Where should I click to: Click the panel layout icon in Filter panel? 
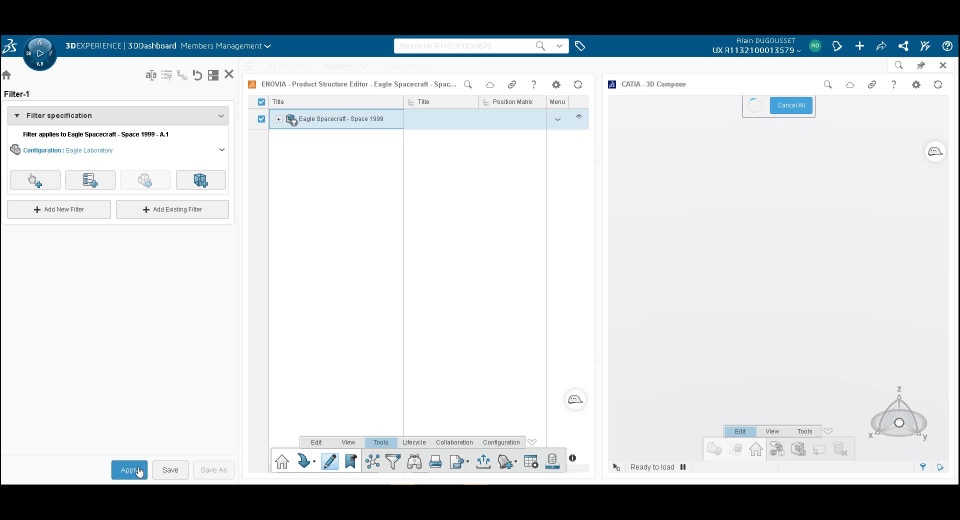coord(213,75)
